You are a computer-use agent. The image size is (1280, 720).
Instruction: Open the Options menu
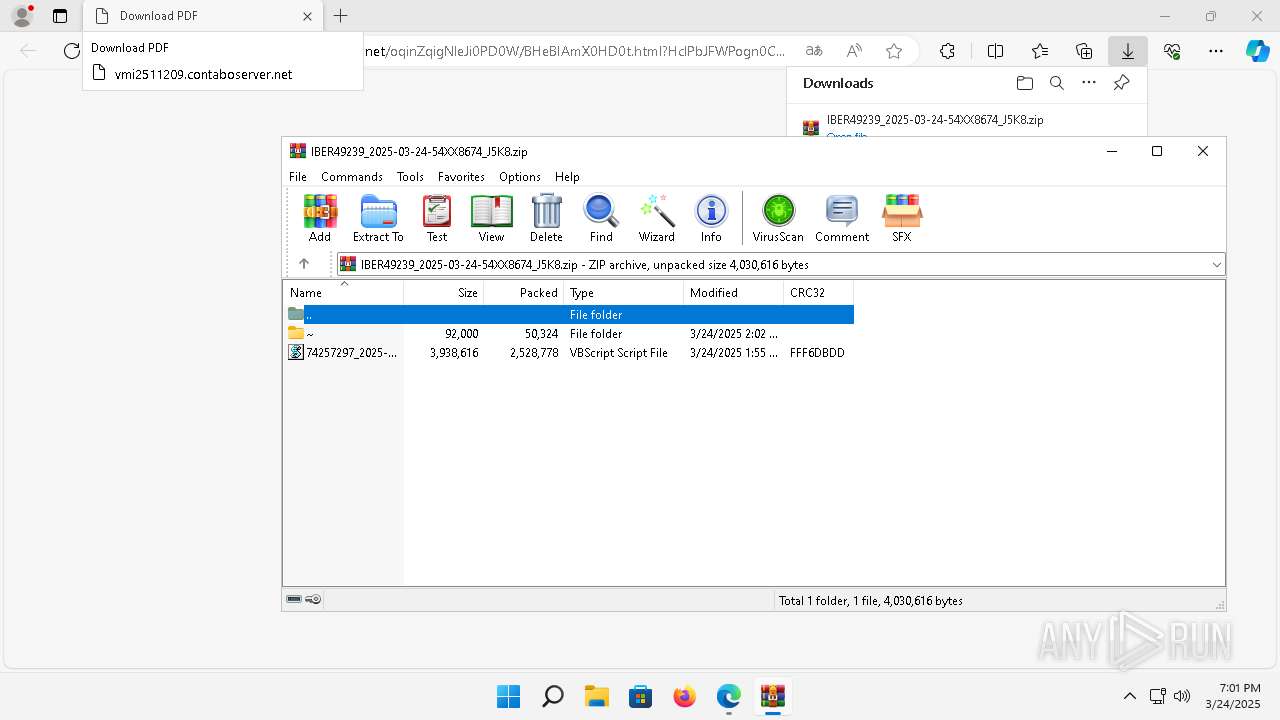(520, 176)
